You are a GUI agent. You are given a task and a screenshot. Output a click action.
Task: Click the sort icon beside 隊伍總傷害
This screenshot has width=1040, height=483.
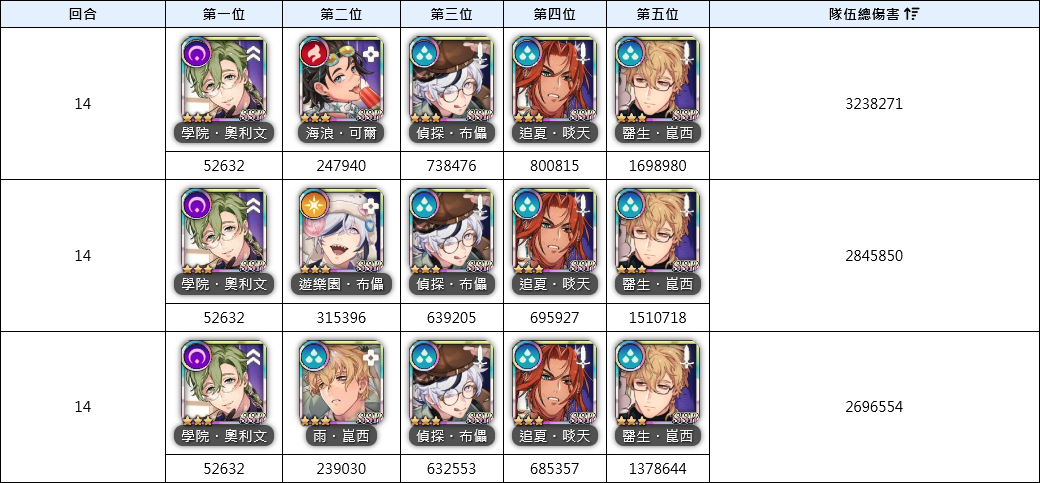click(912, 14)
